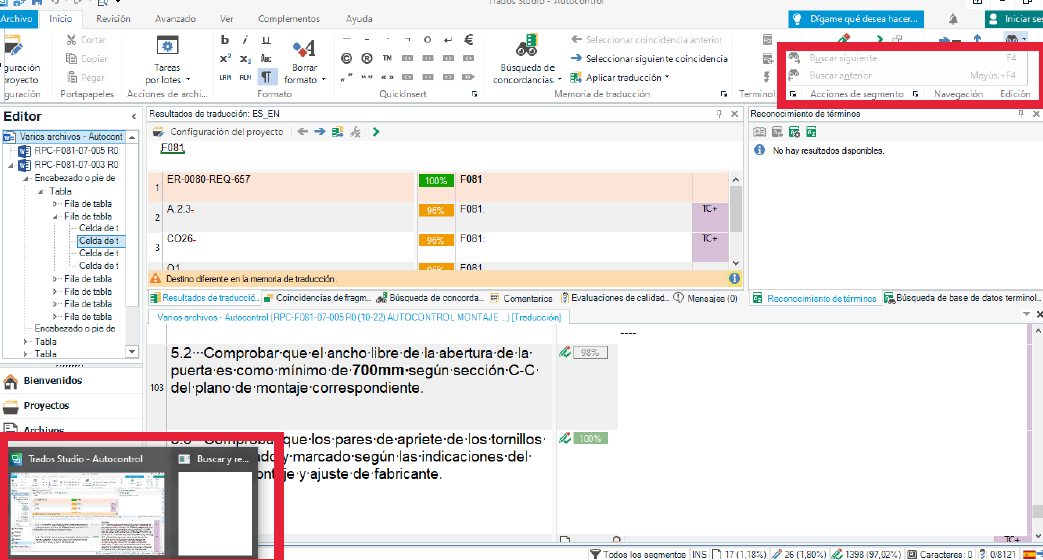Click segment 103 status pencil icon
Screen dimensions: 1043x560
tap(565, 352)
